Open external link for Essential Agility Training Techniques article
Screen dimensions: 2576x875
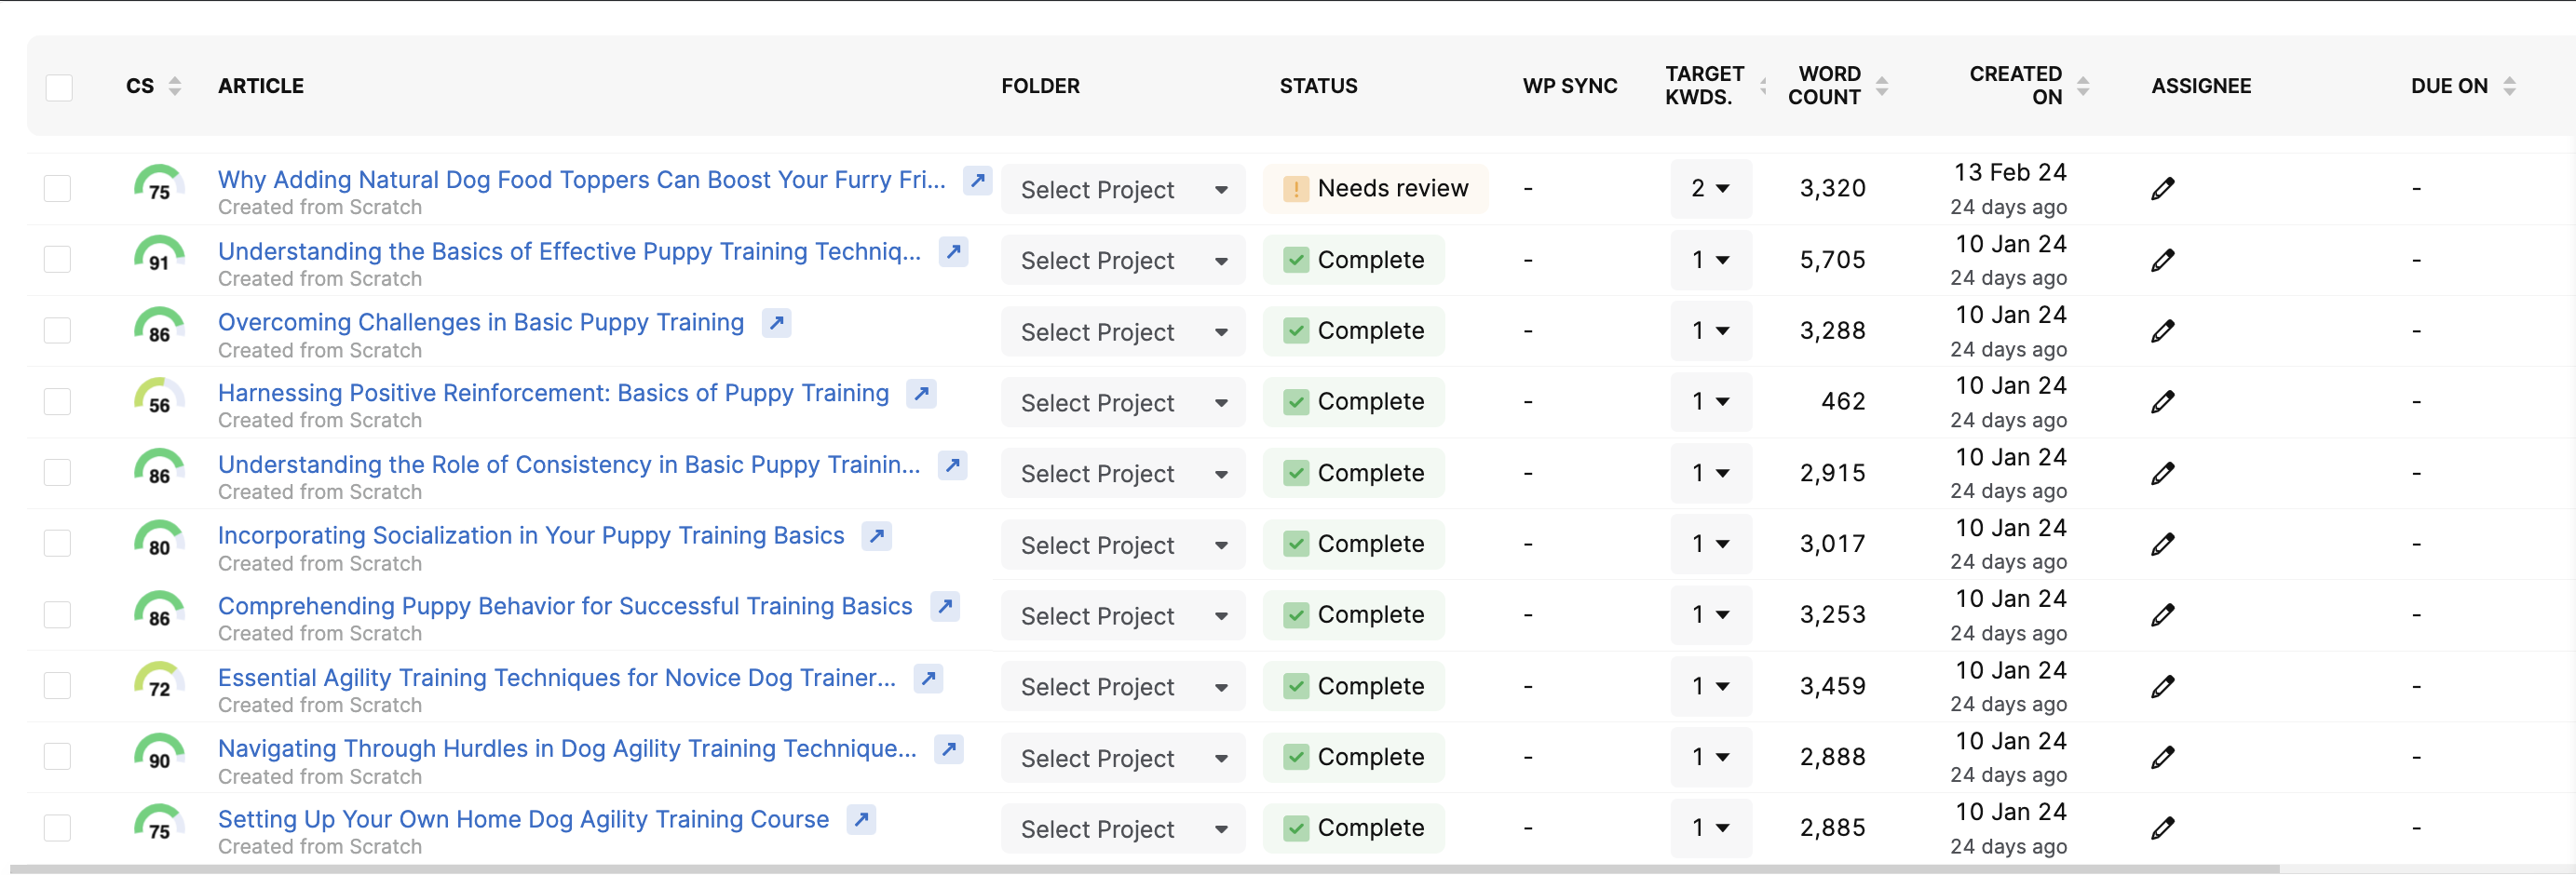[928, 678]
